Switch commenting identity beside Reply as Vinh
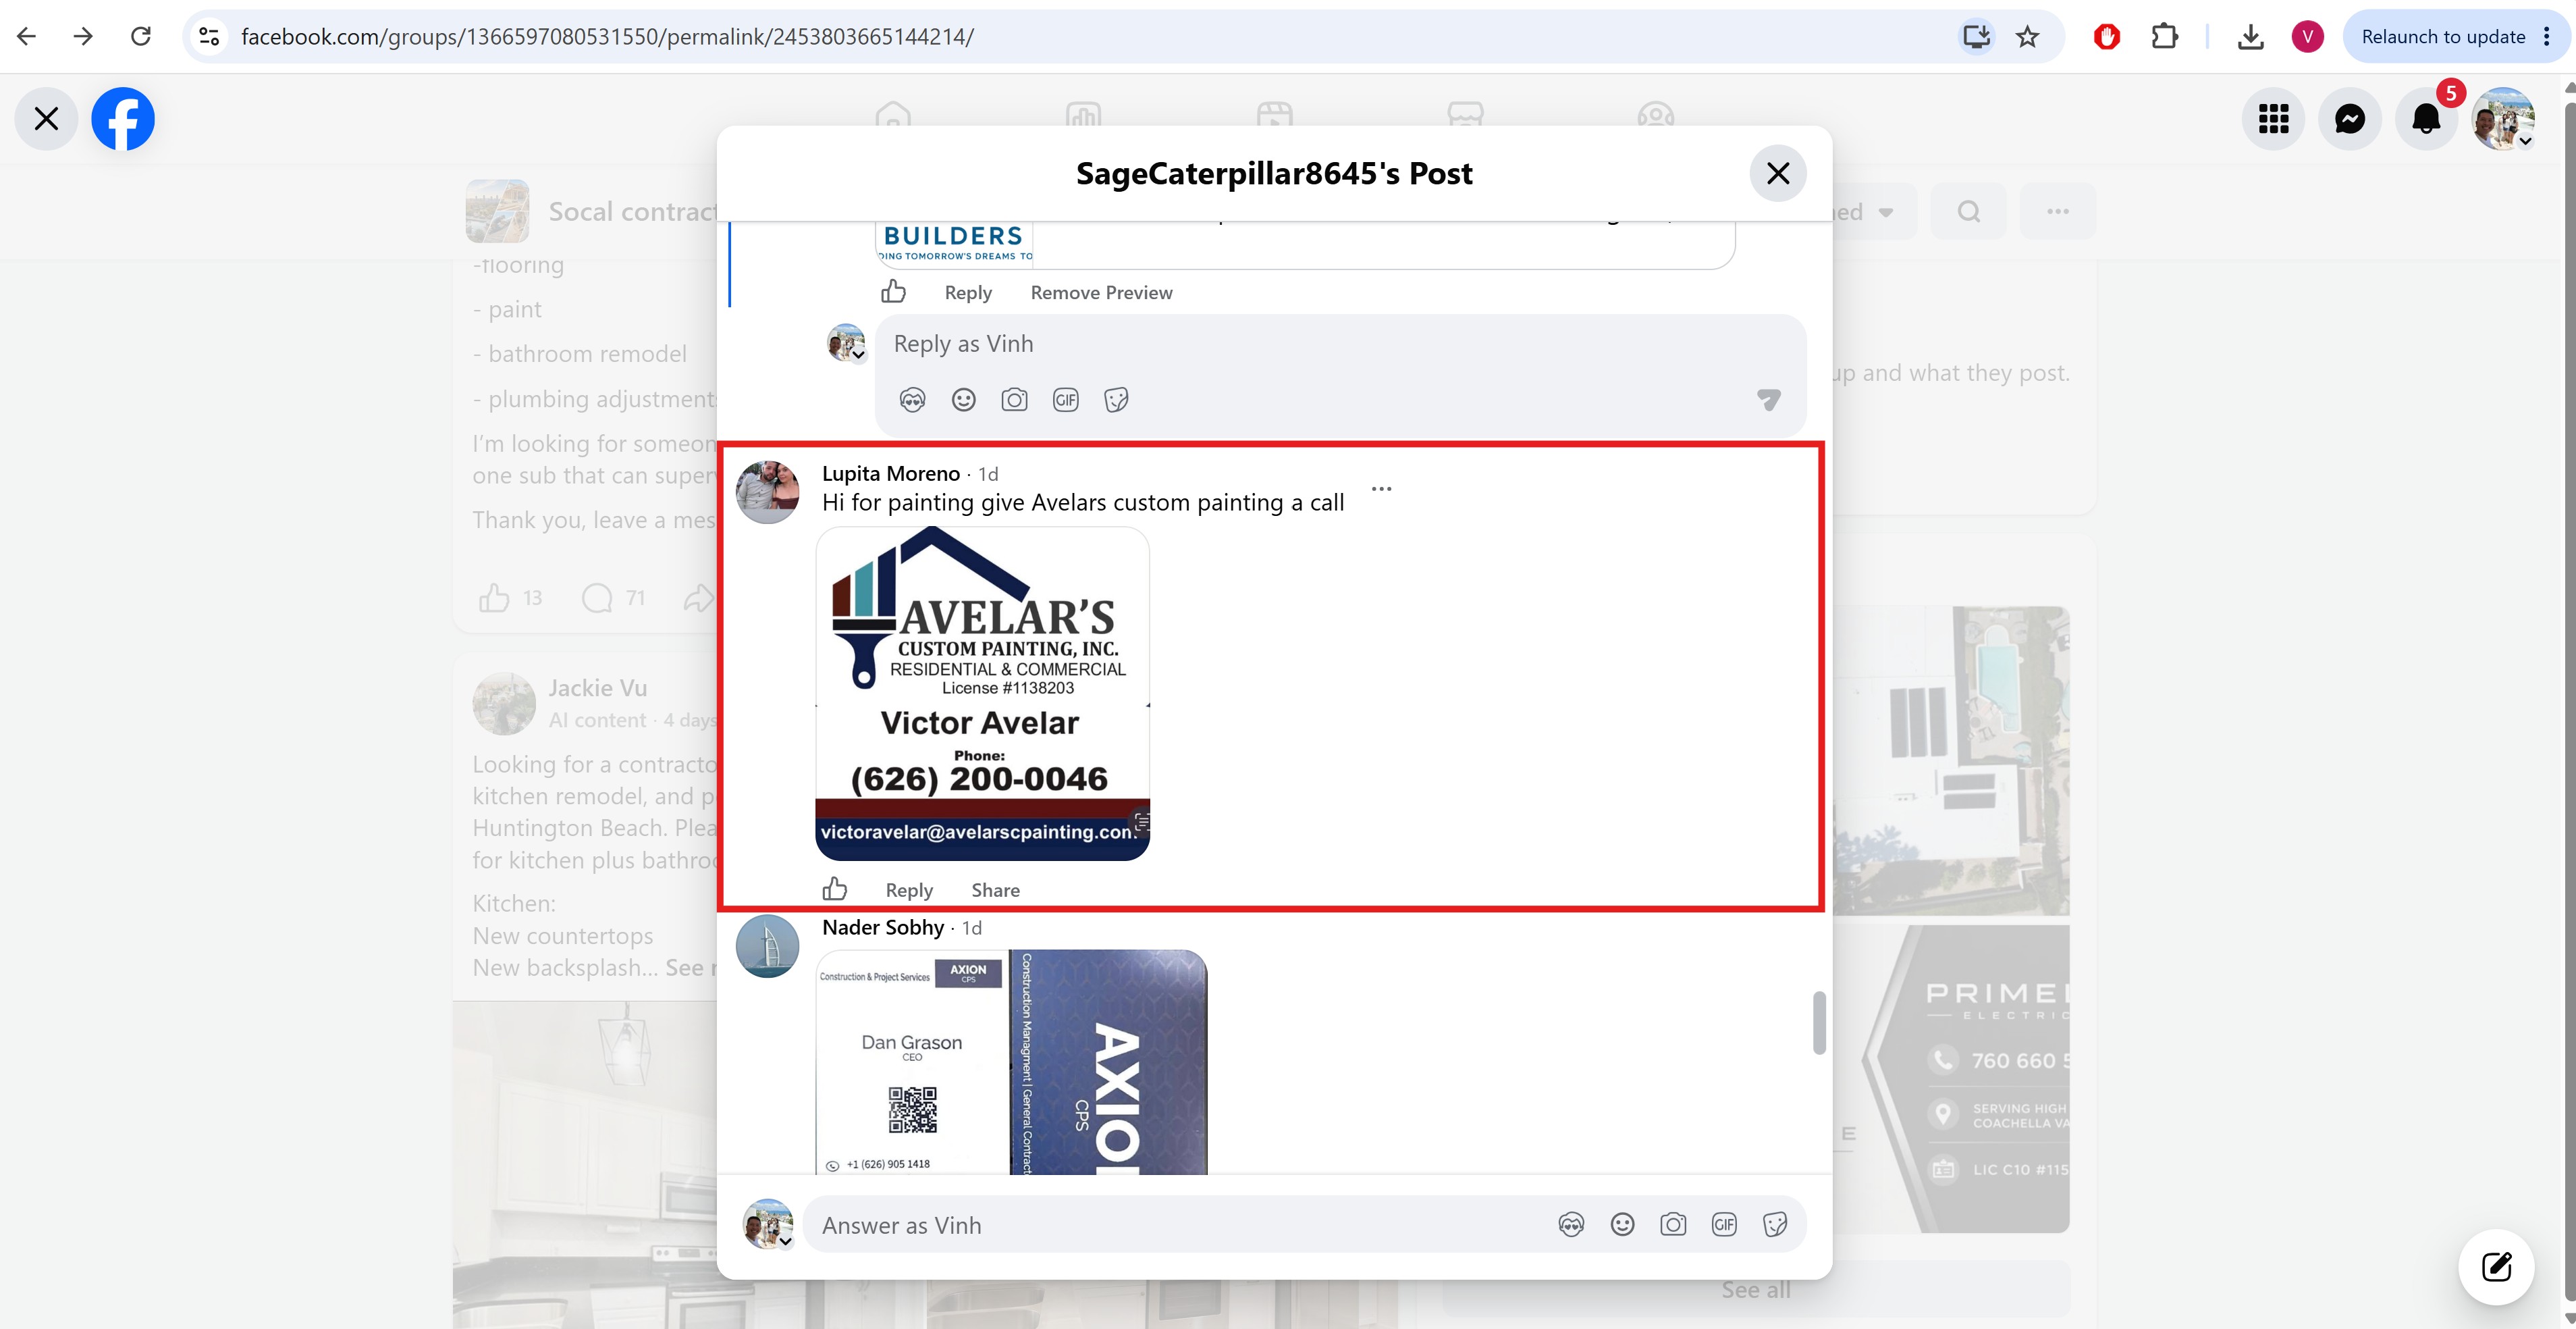 click(846, 343)
